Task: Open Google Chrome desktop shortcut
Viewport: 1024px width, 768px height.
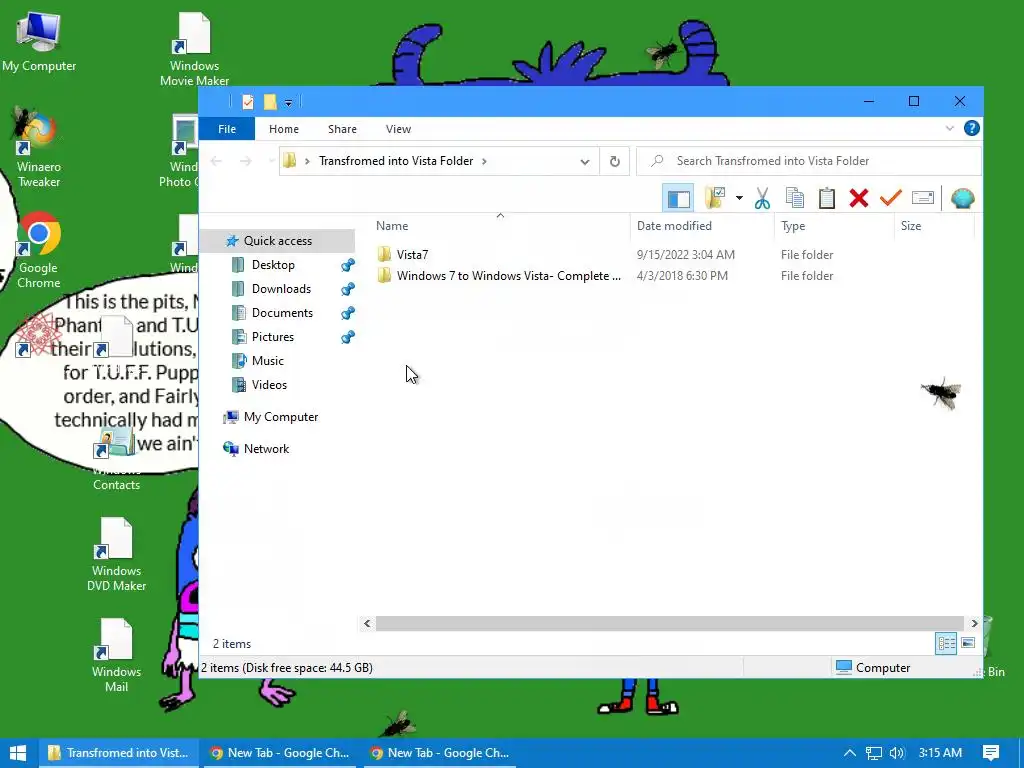Action: click(x=39, y=250)
